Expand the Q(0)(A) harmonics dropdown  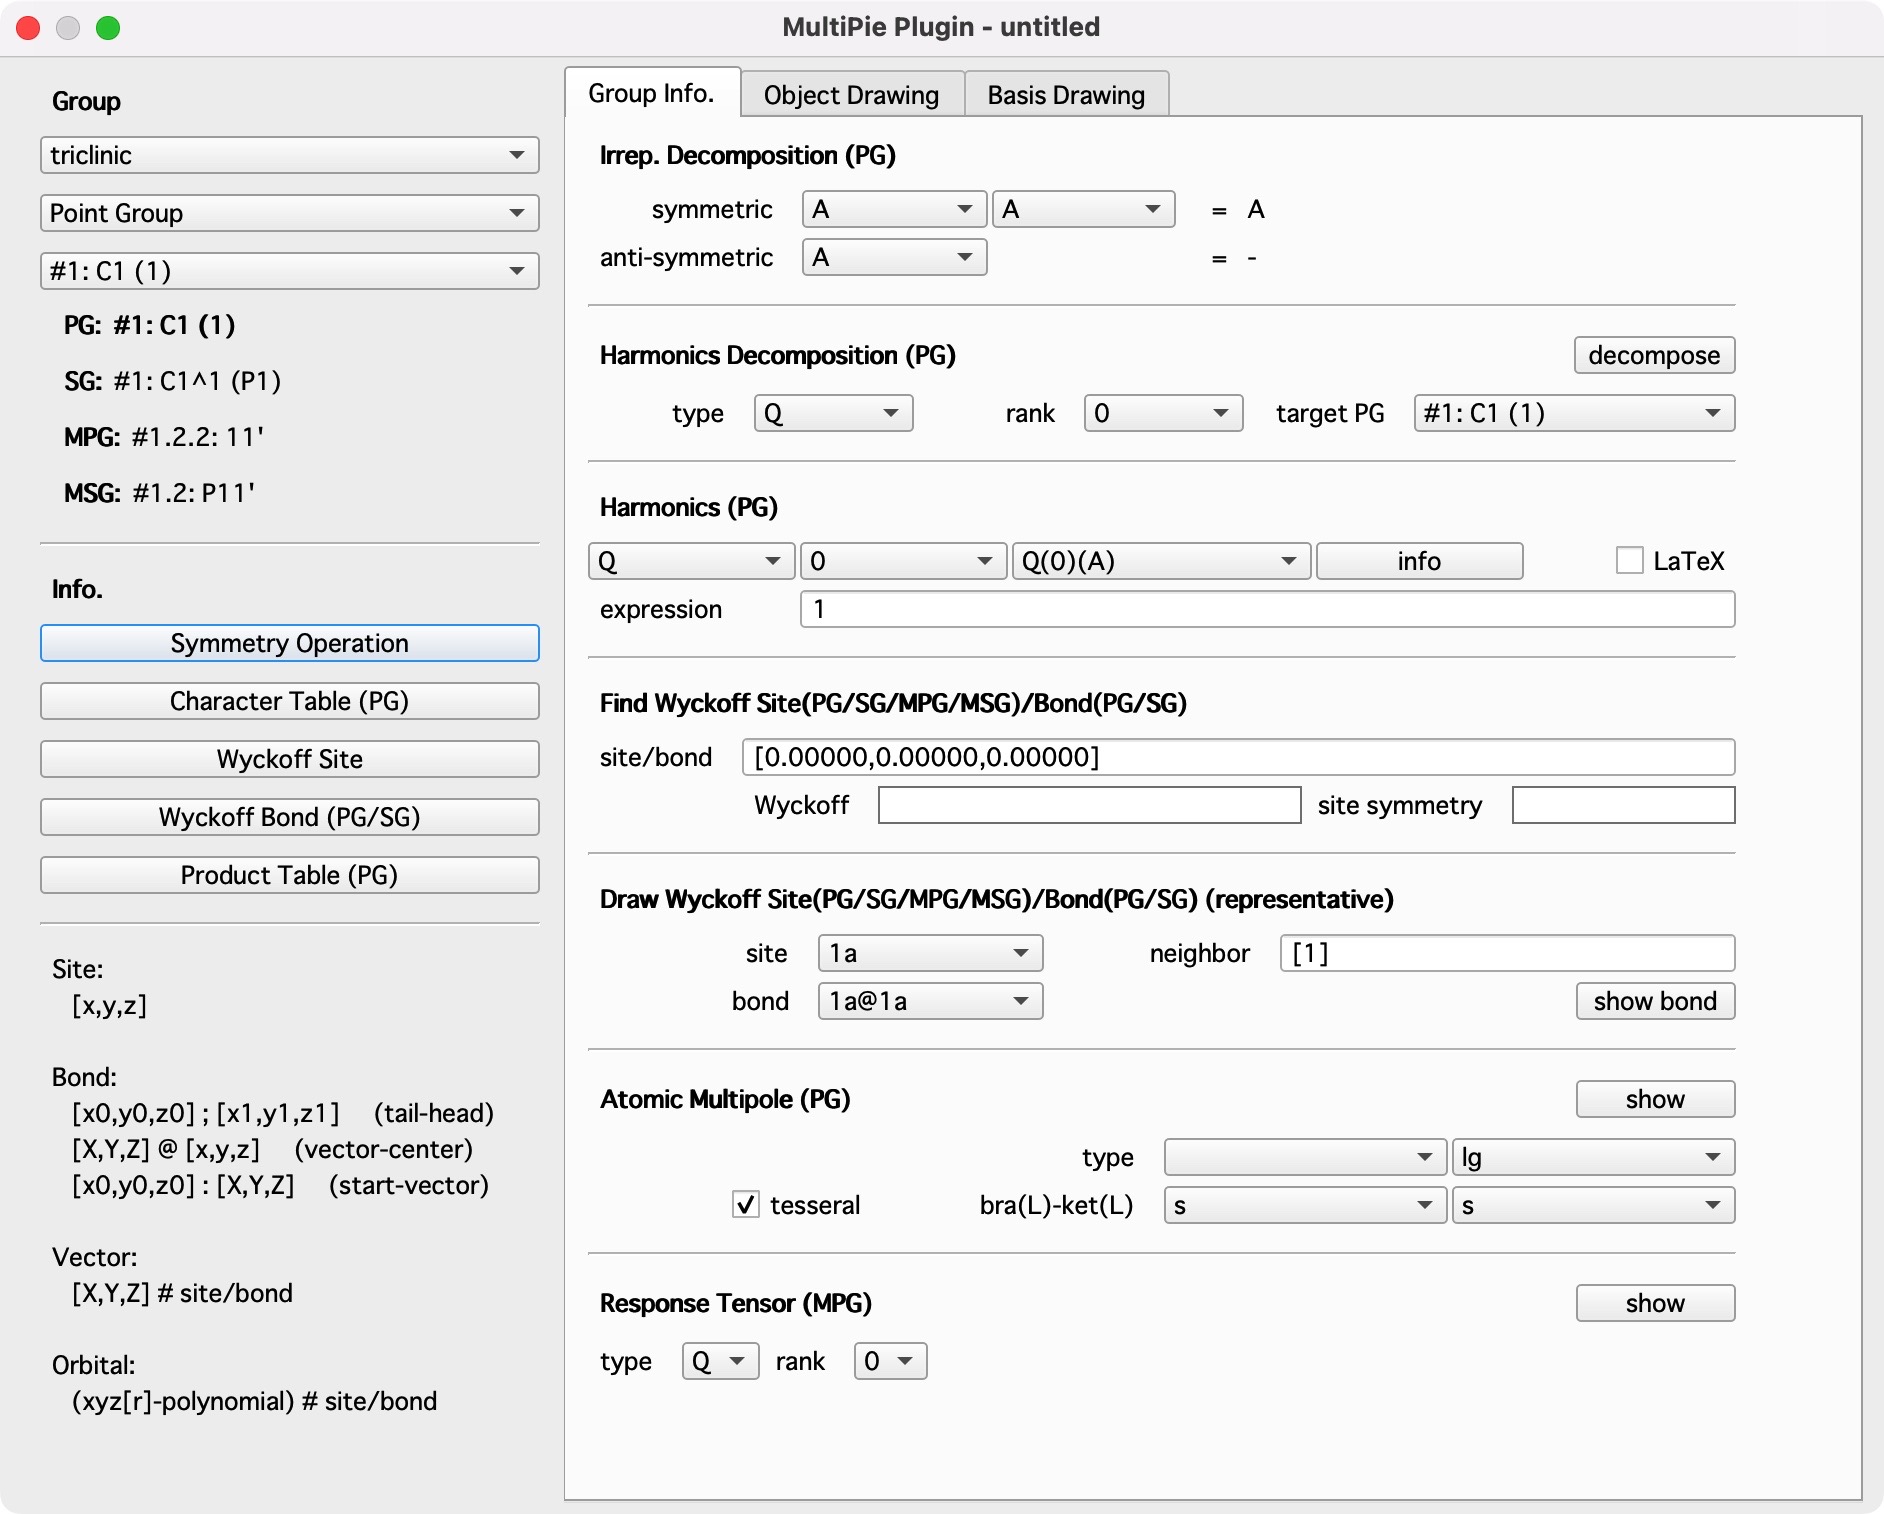[x=1160, y=561]
